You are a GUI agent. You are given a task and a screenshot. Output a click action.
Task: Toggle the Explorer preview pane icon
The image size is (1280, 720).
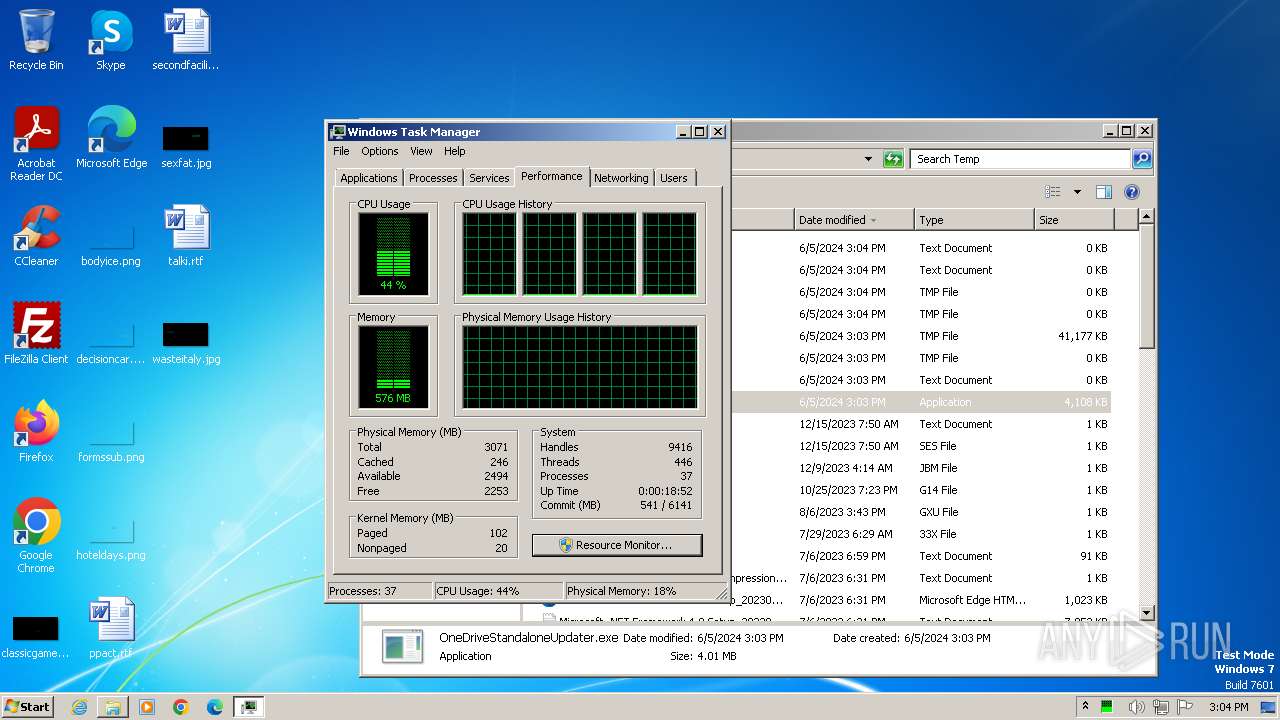1104,192
